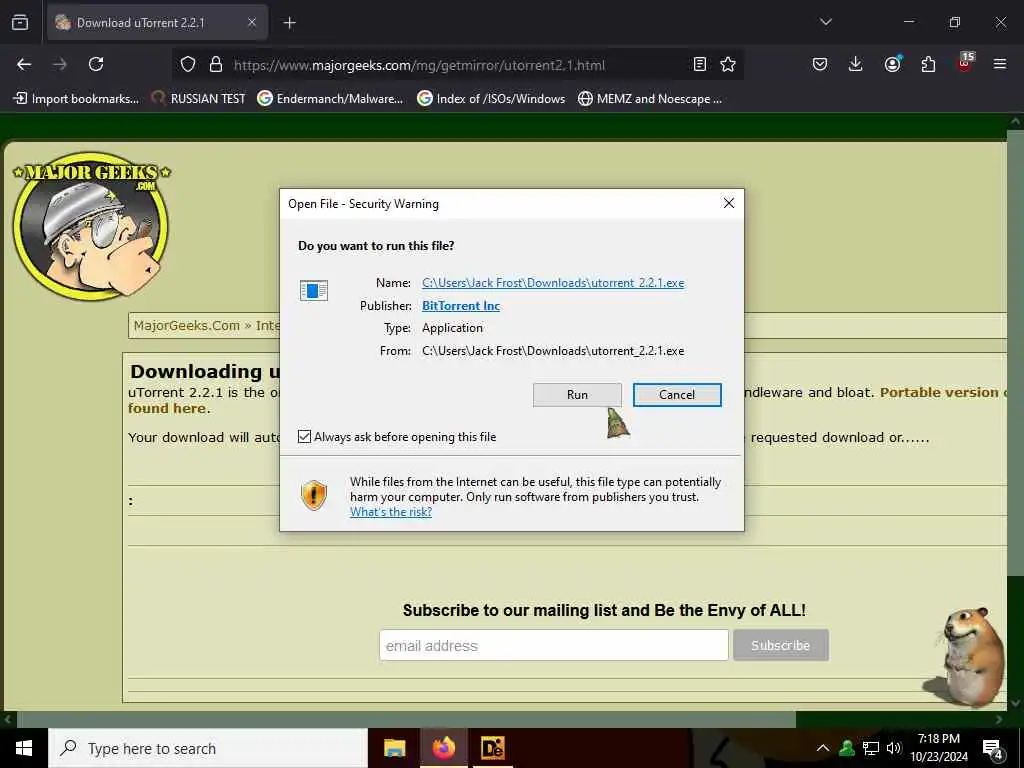Open the Windows Start menu

tap(24, 748)
